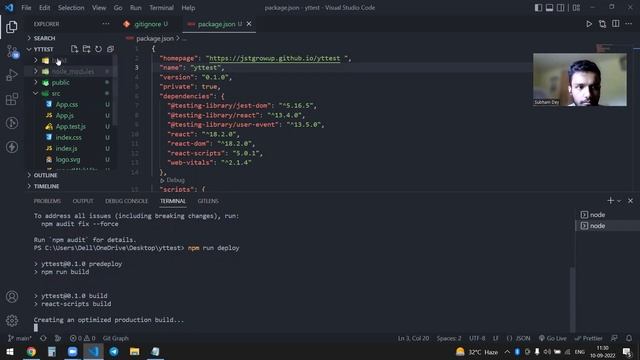This screenshot has width=640, height=360.
Task: Open the Manage gear icon
Action: click(12, 320)
